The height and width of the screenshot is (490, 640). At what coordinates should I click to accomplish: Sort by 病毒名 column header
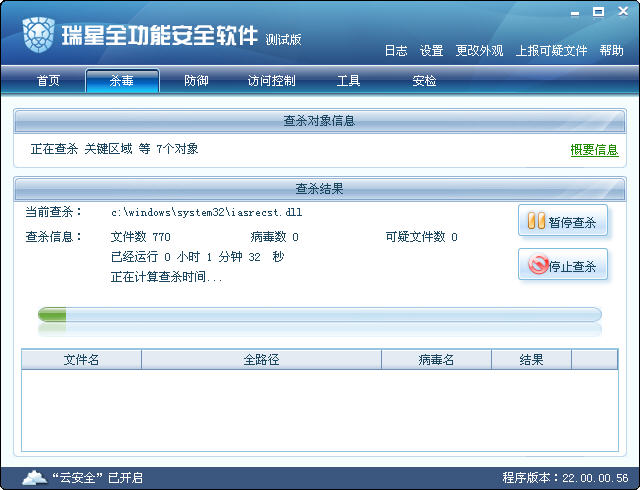pos(436,359)
